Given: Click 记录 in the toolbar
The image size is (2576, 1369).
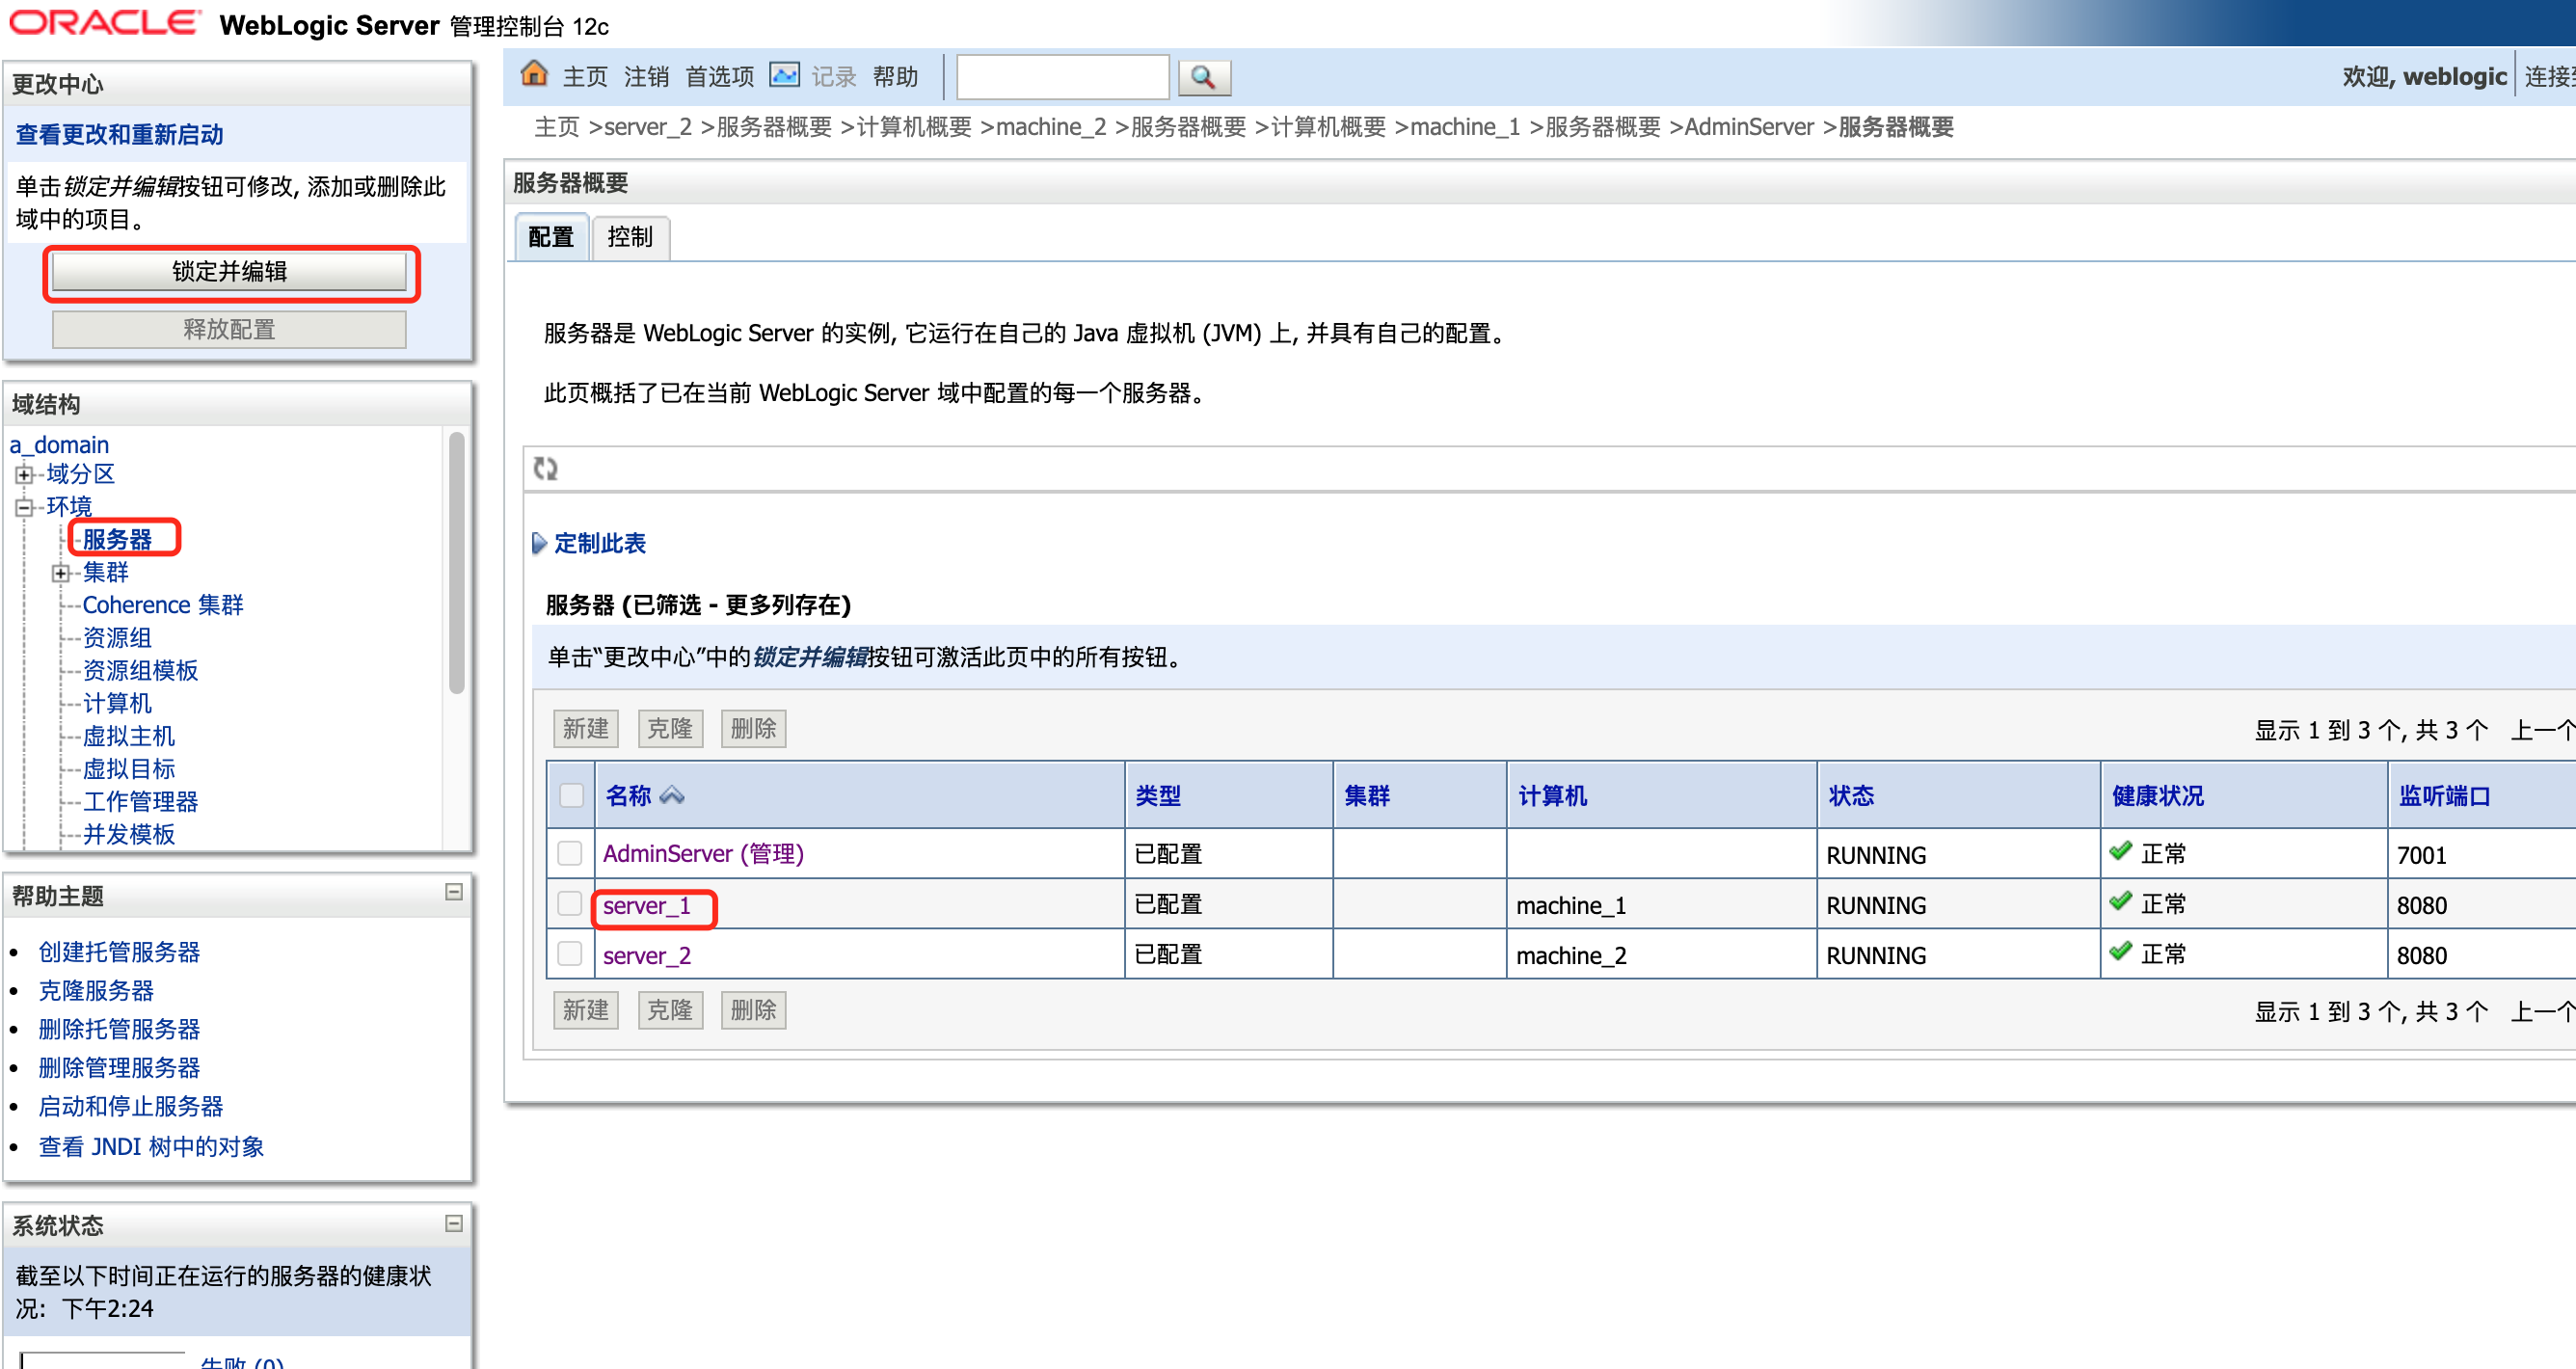Looking at the screenshot, I should tap(834, 77).
